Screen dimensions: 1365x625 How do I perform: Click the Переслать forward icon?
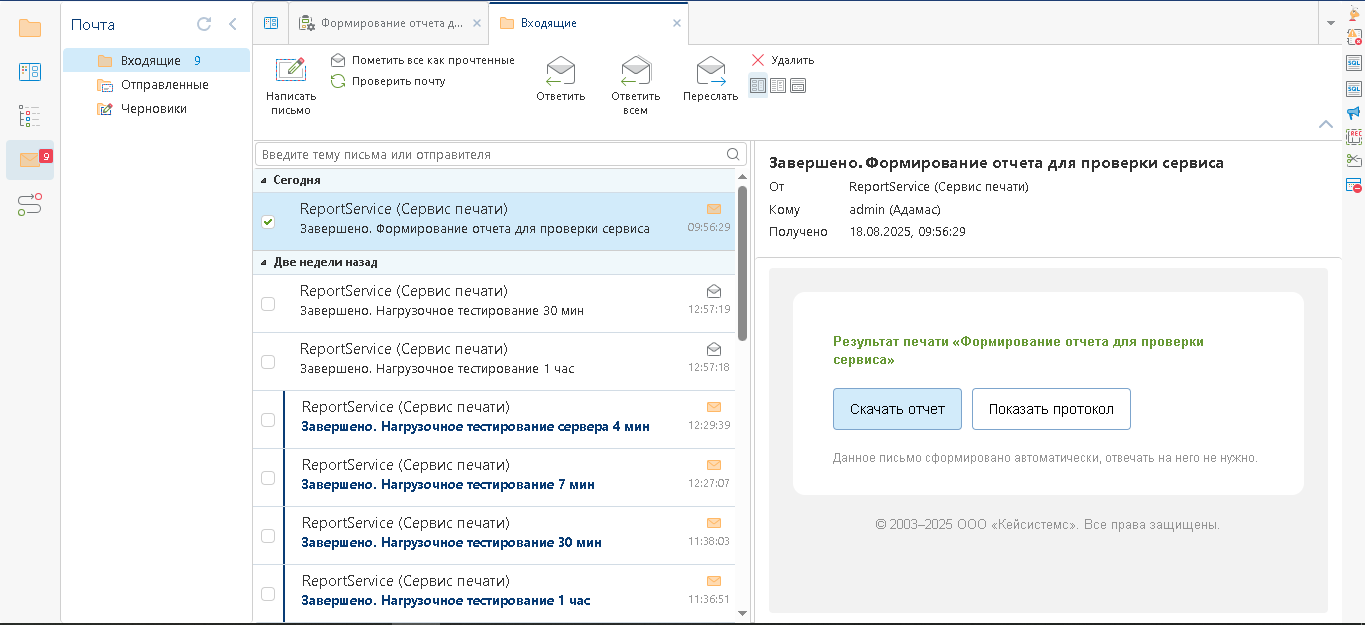[x=710, y=70]
